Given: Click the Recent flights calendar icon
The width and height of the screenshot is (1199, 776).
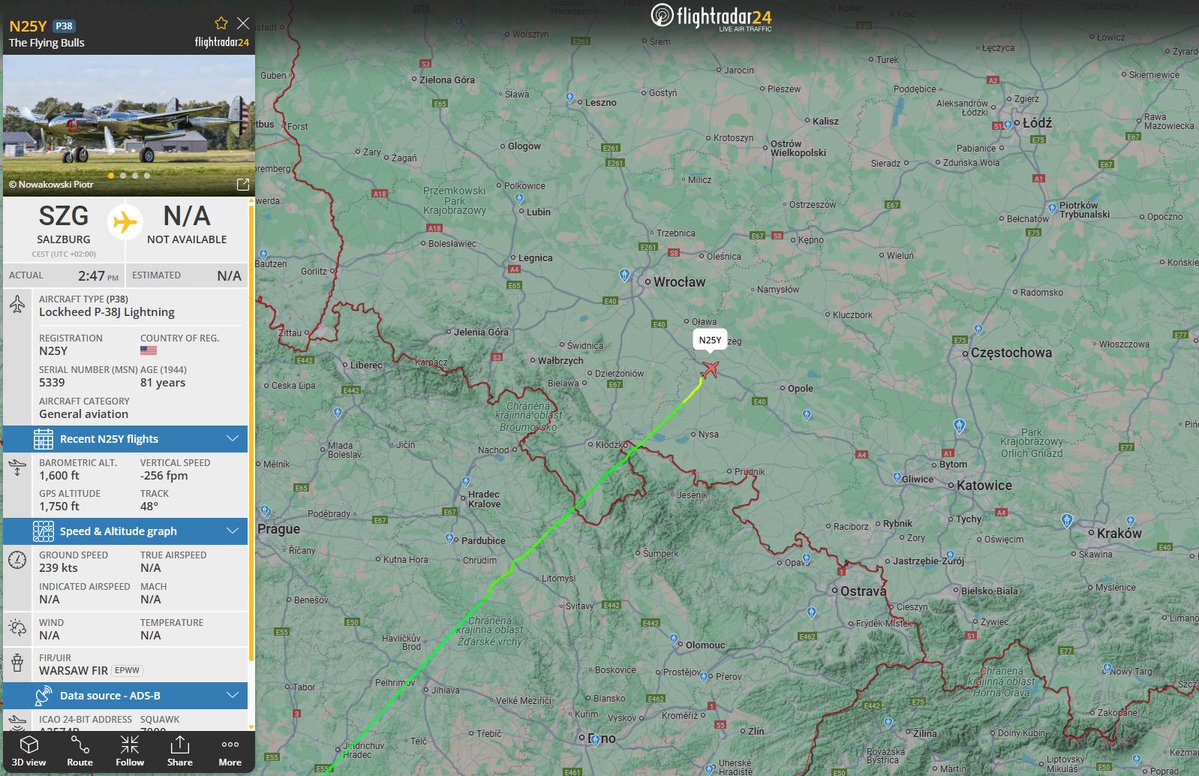Looking at the screenshot, I should coord(44,439).
